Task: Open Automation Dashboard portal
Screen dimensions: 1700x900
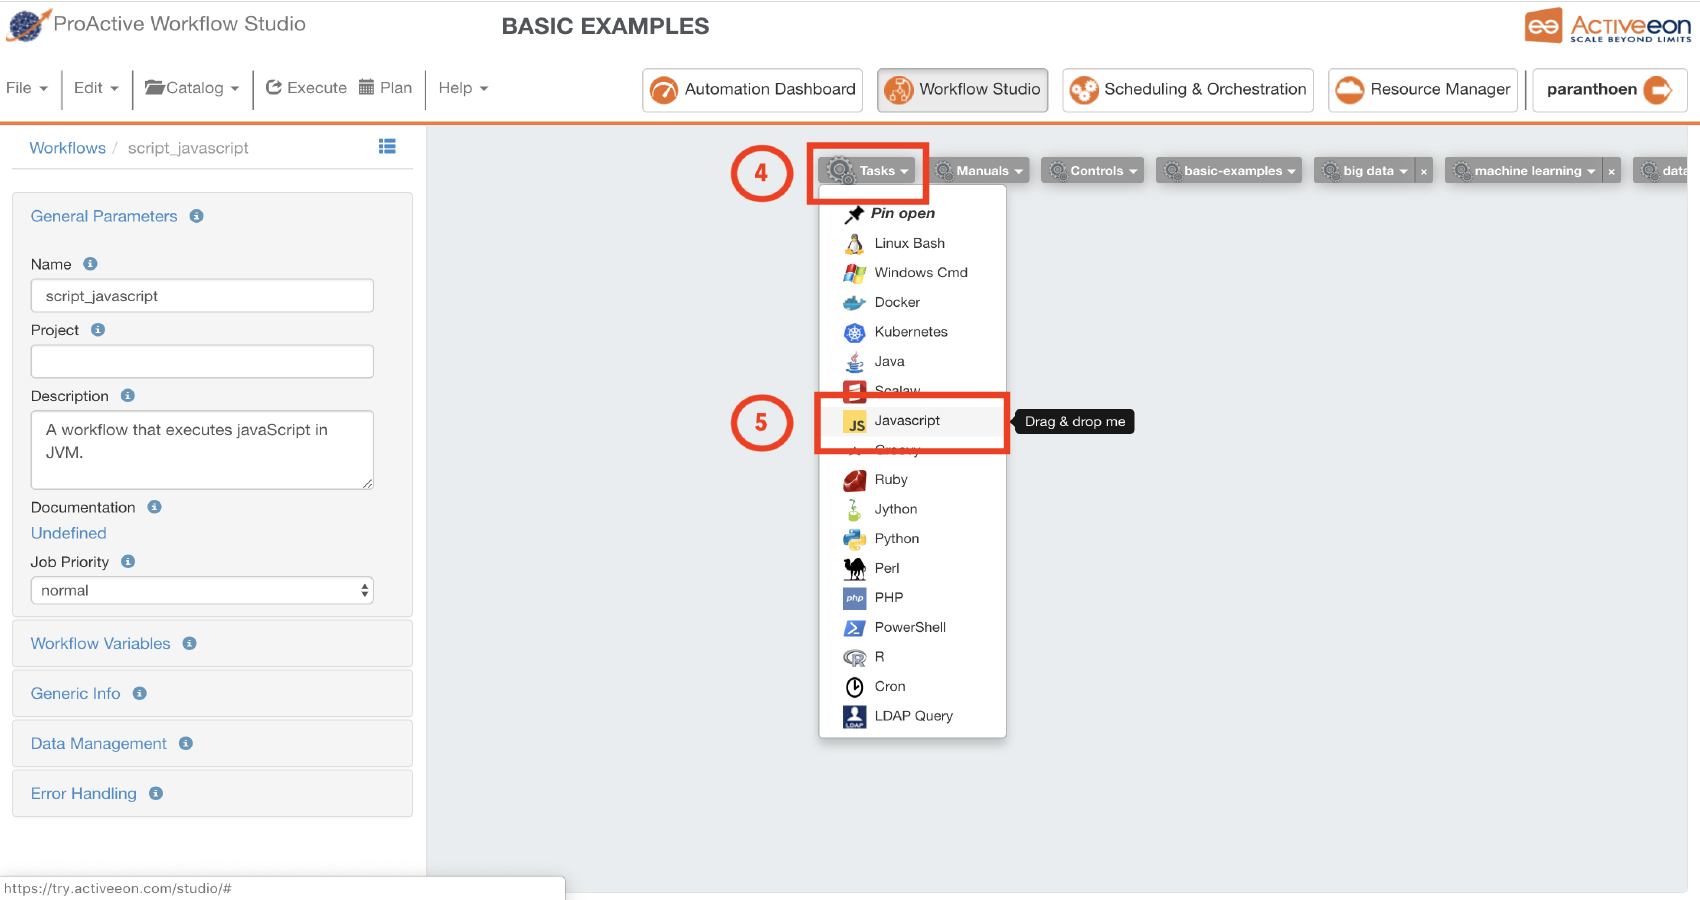Action: coord(752,90)
